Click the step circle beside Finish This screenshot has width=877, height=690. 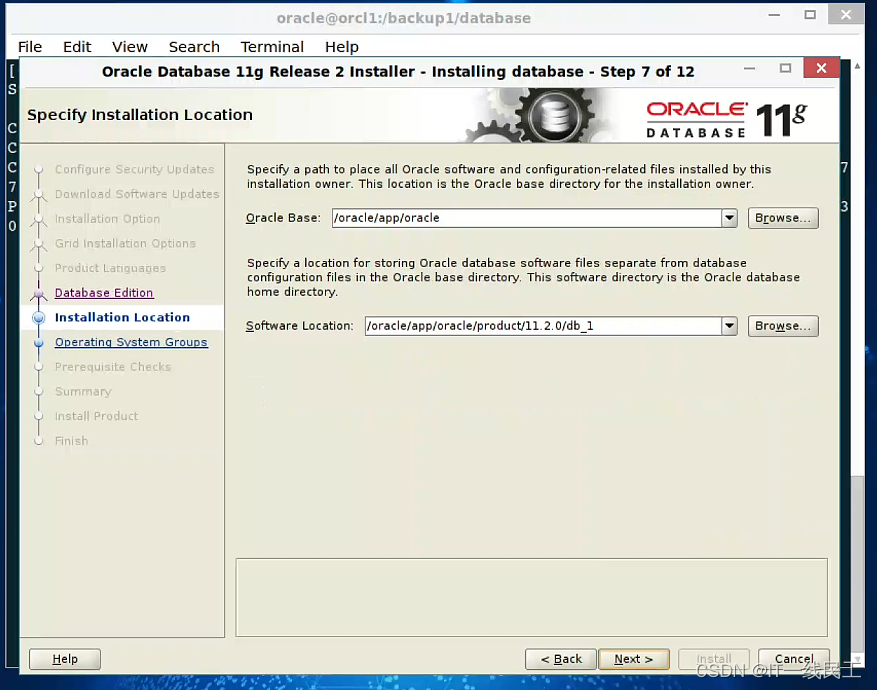coord(38,440)
